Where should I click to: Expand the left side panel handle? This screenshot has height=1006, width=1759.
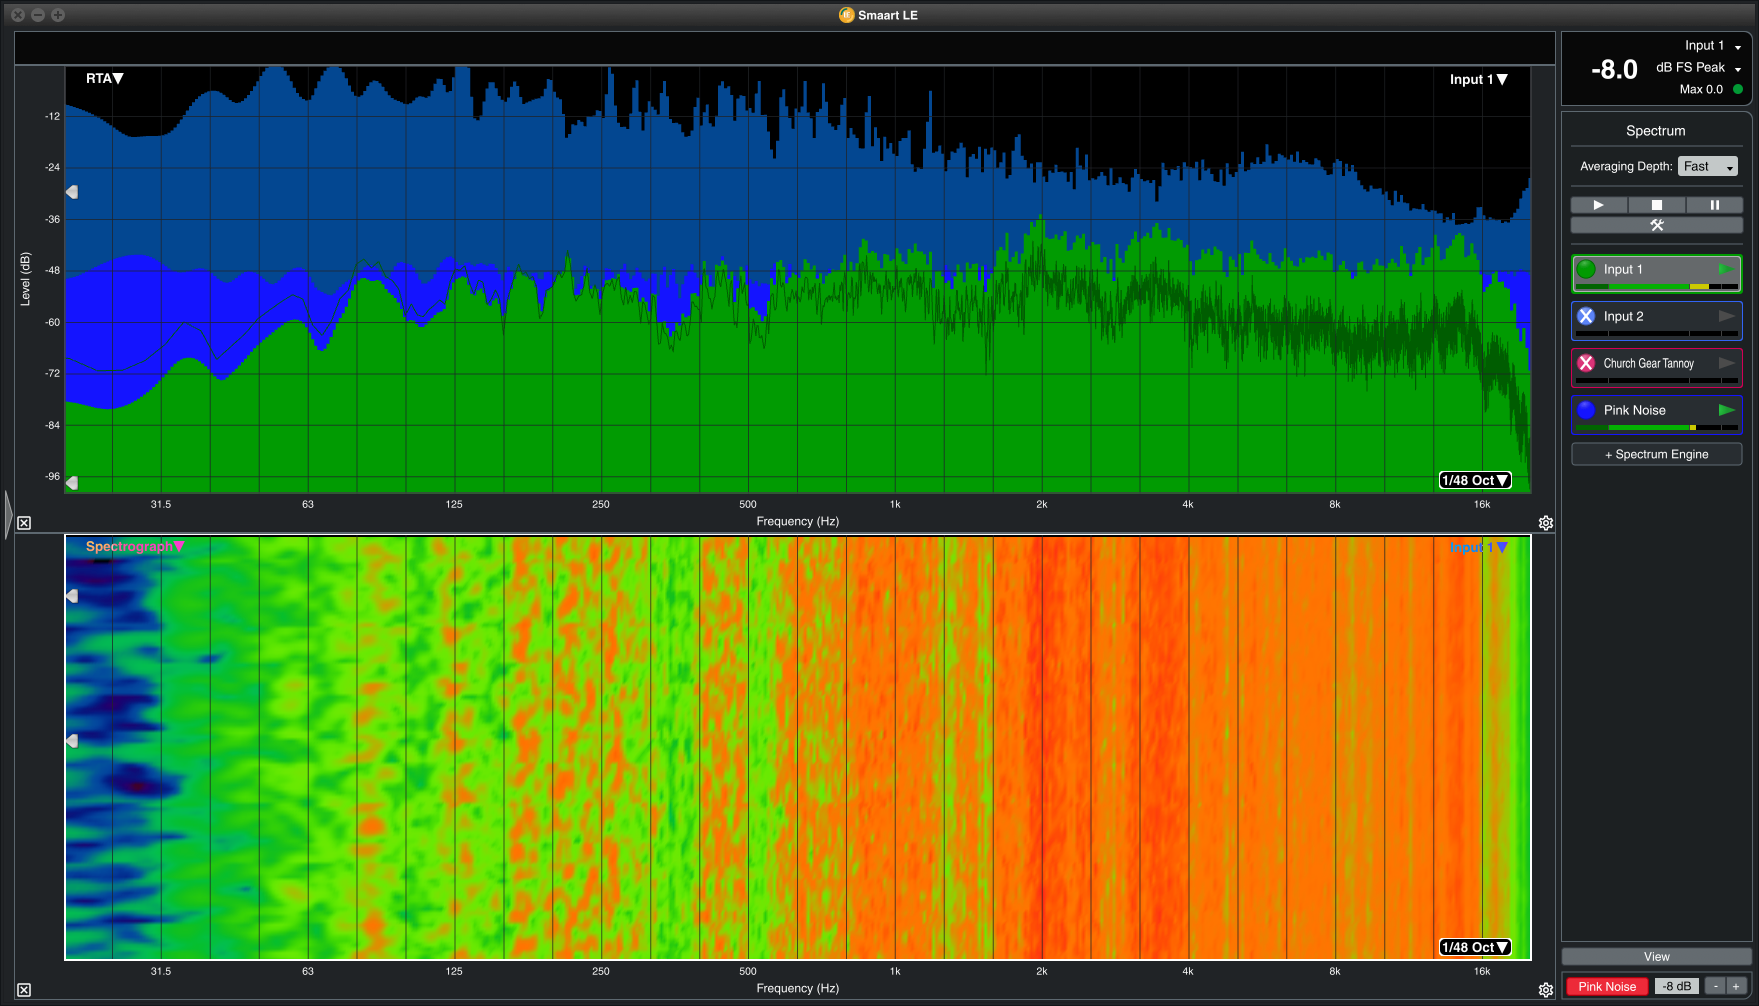click(9, 515)
